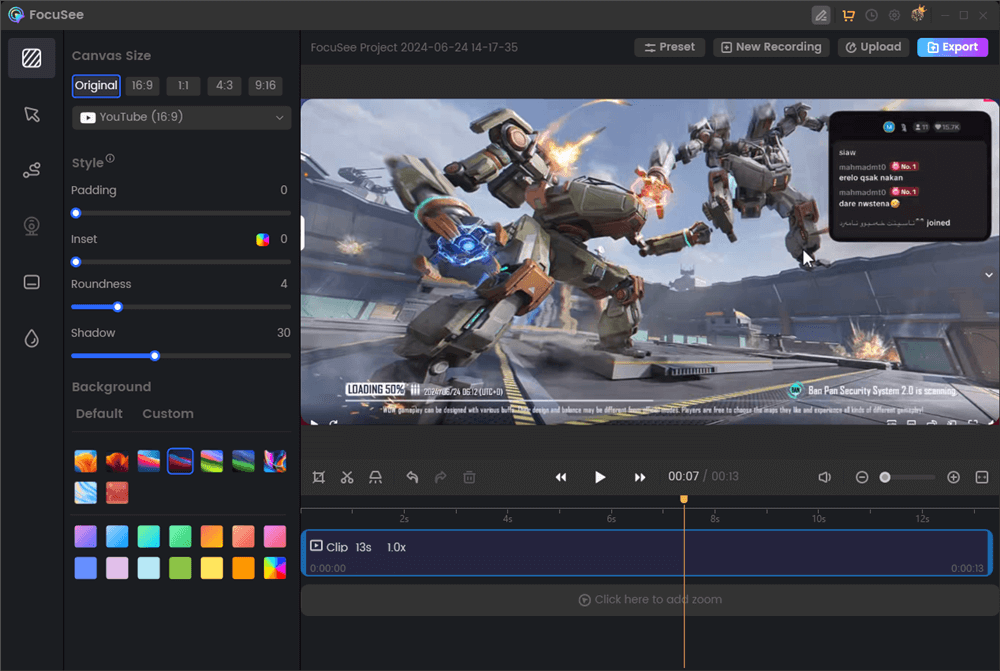Open the shopping cart icon in title bar
1000x671 pixels.
(x=848, y=15)
